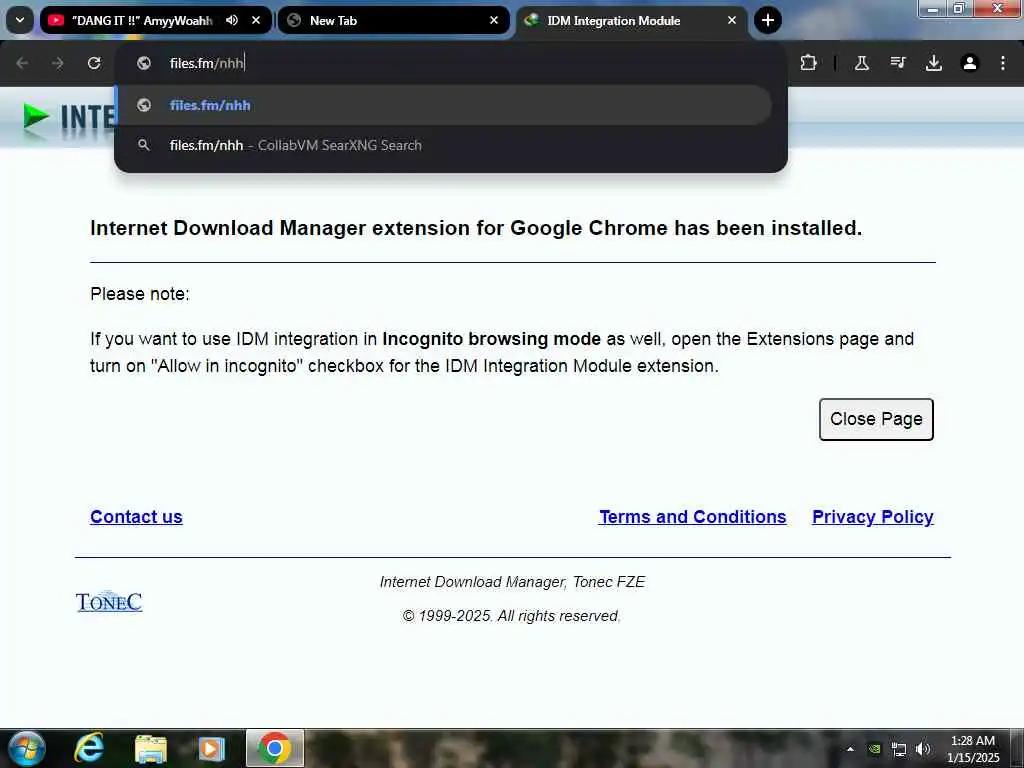Click the extension installed heading
The image size is (1024, 768).
point(476,228)
